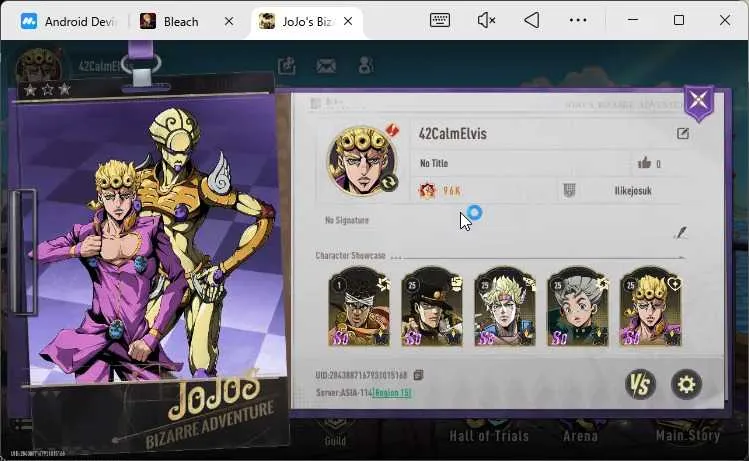Open Hall of Trials

click(489, 435)
